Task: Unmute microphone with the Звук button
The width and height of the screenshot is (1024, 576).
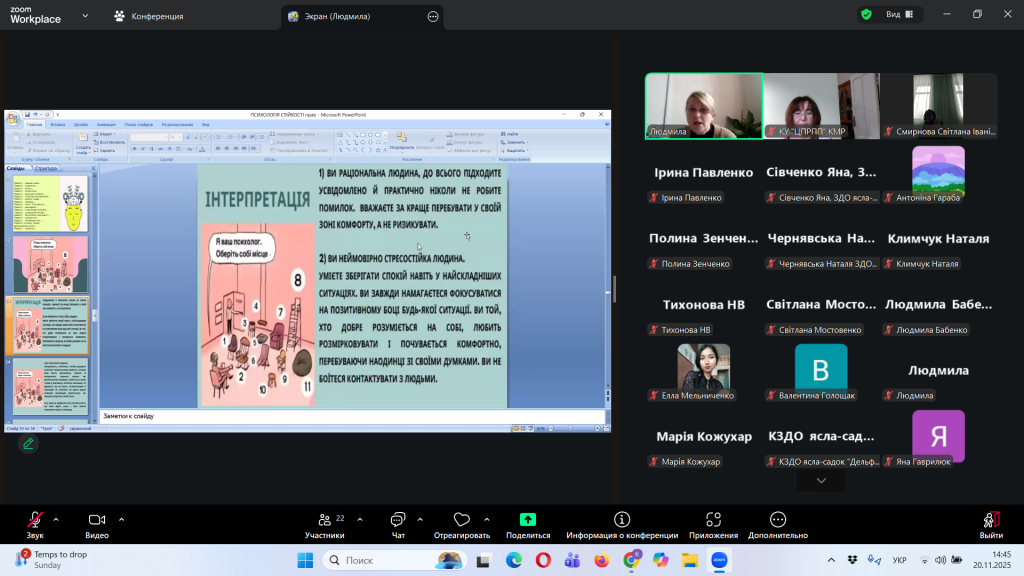Action: 35,520
